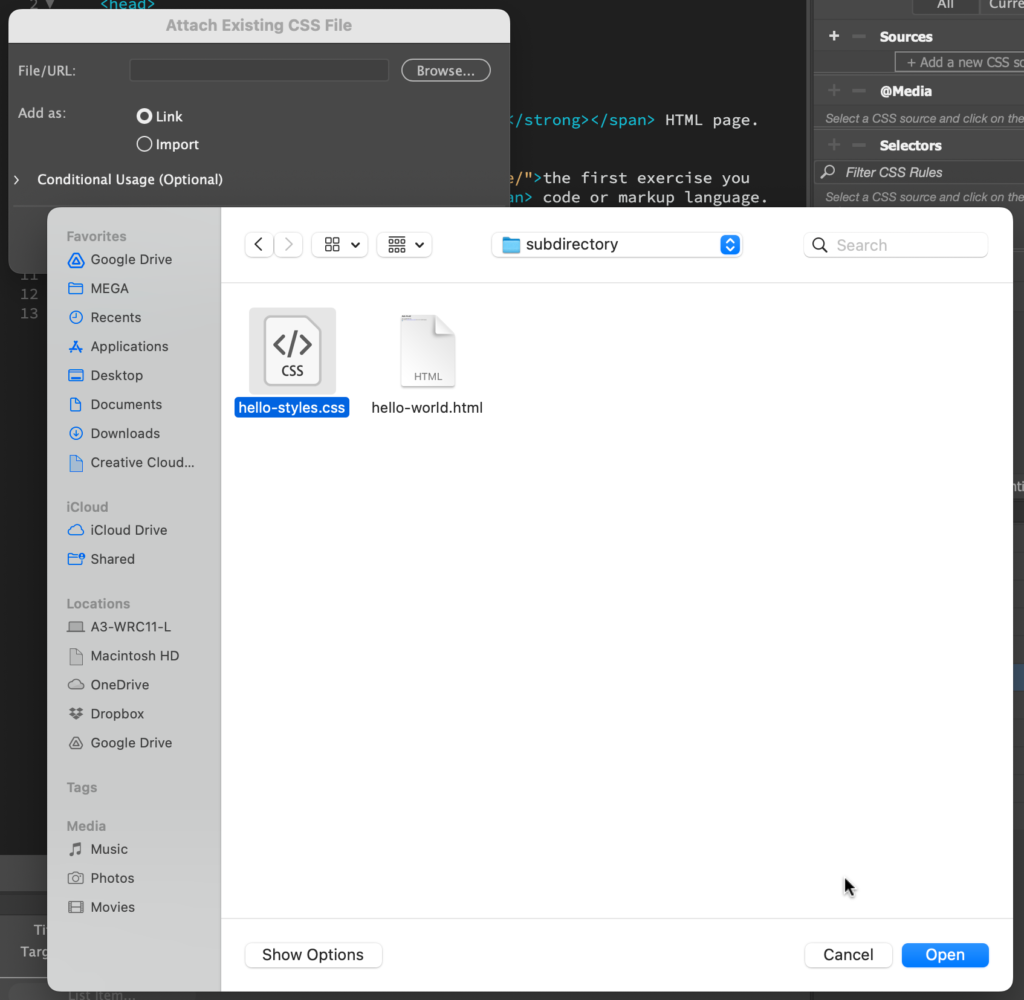Open Google Drive in Favorites sidebar
The width and height of the screenshot is (1024, 1000).
coord(130,260)
